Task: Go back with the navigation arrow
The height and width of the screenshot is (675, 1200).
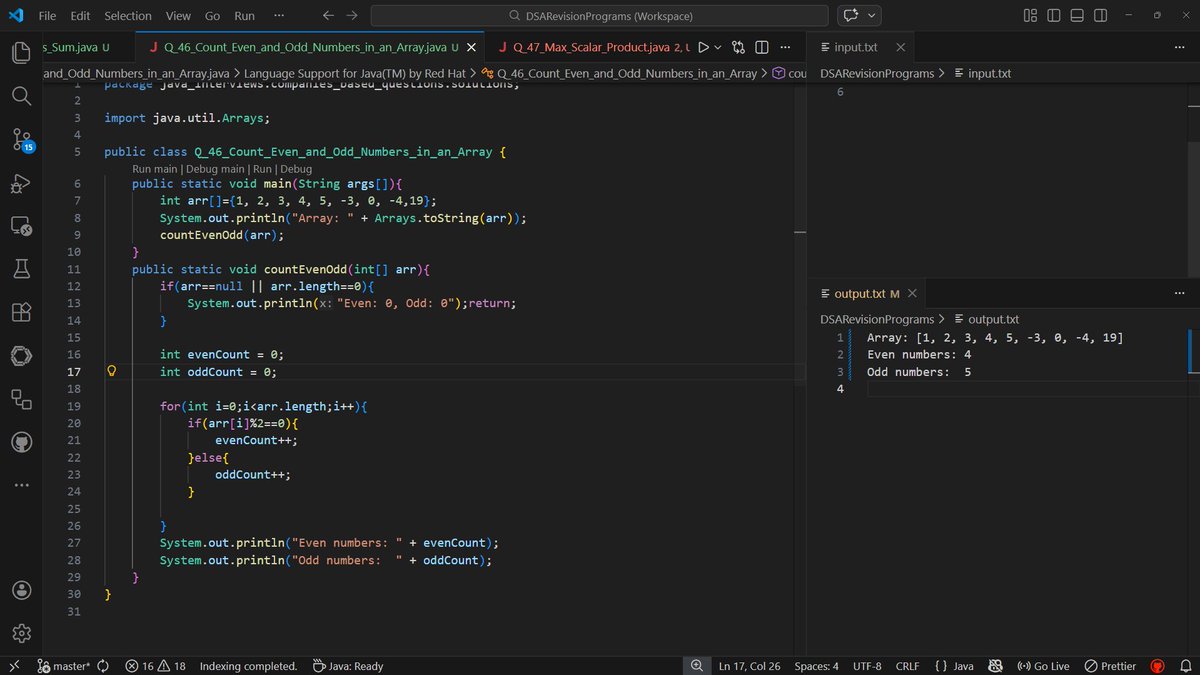Action: [x=329, y=16]
